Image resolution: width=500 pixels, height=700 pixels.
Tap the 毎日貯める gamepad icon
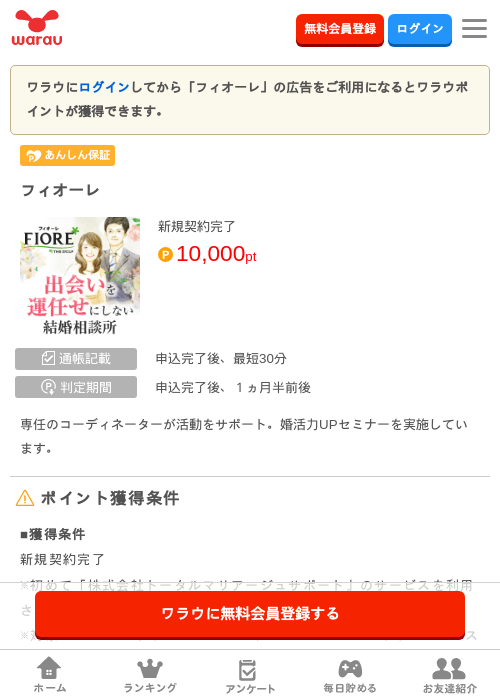[x=350, y=669]
